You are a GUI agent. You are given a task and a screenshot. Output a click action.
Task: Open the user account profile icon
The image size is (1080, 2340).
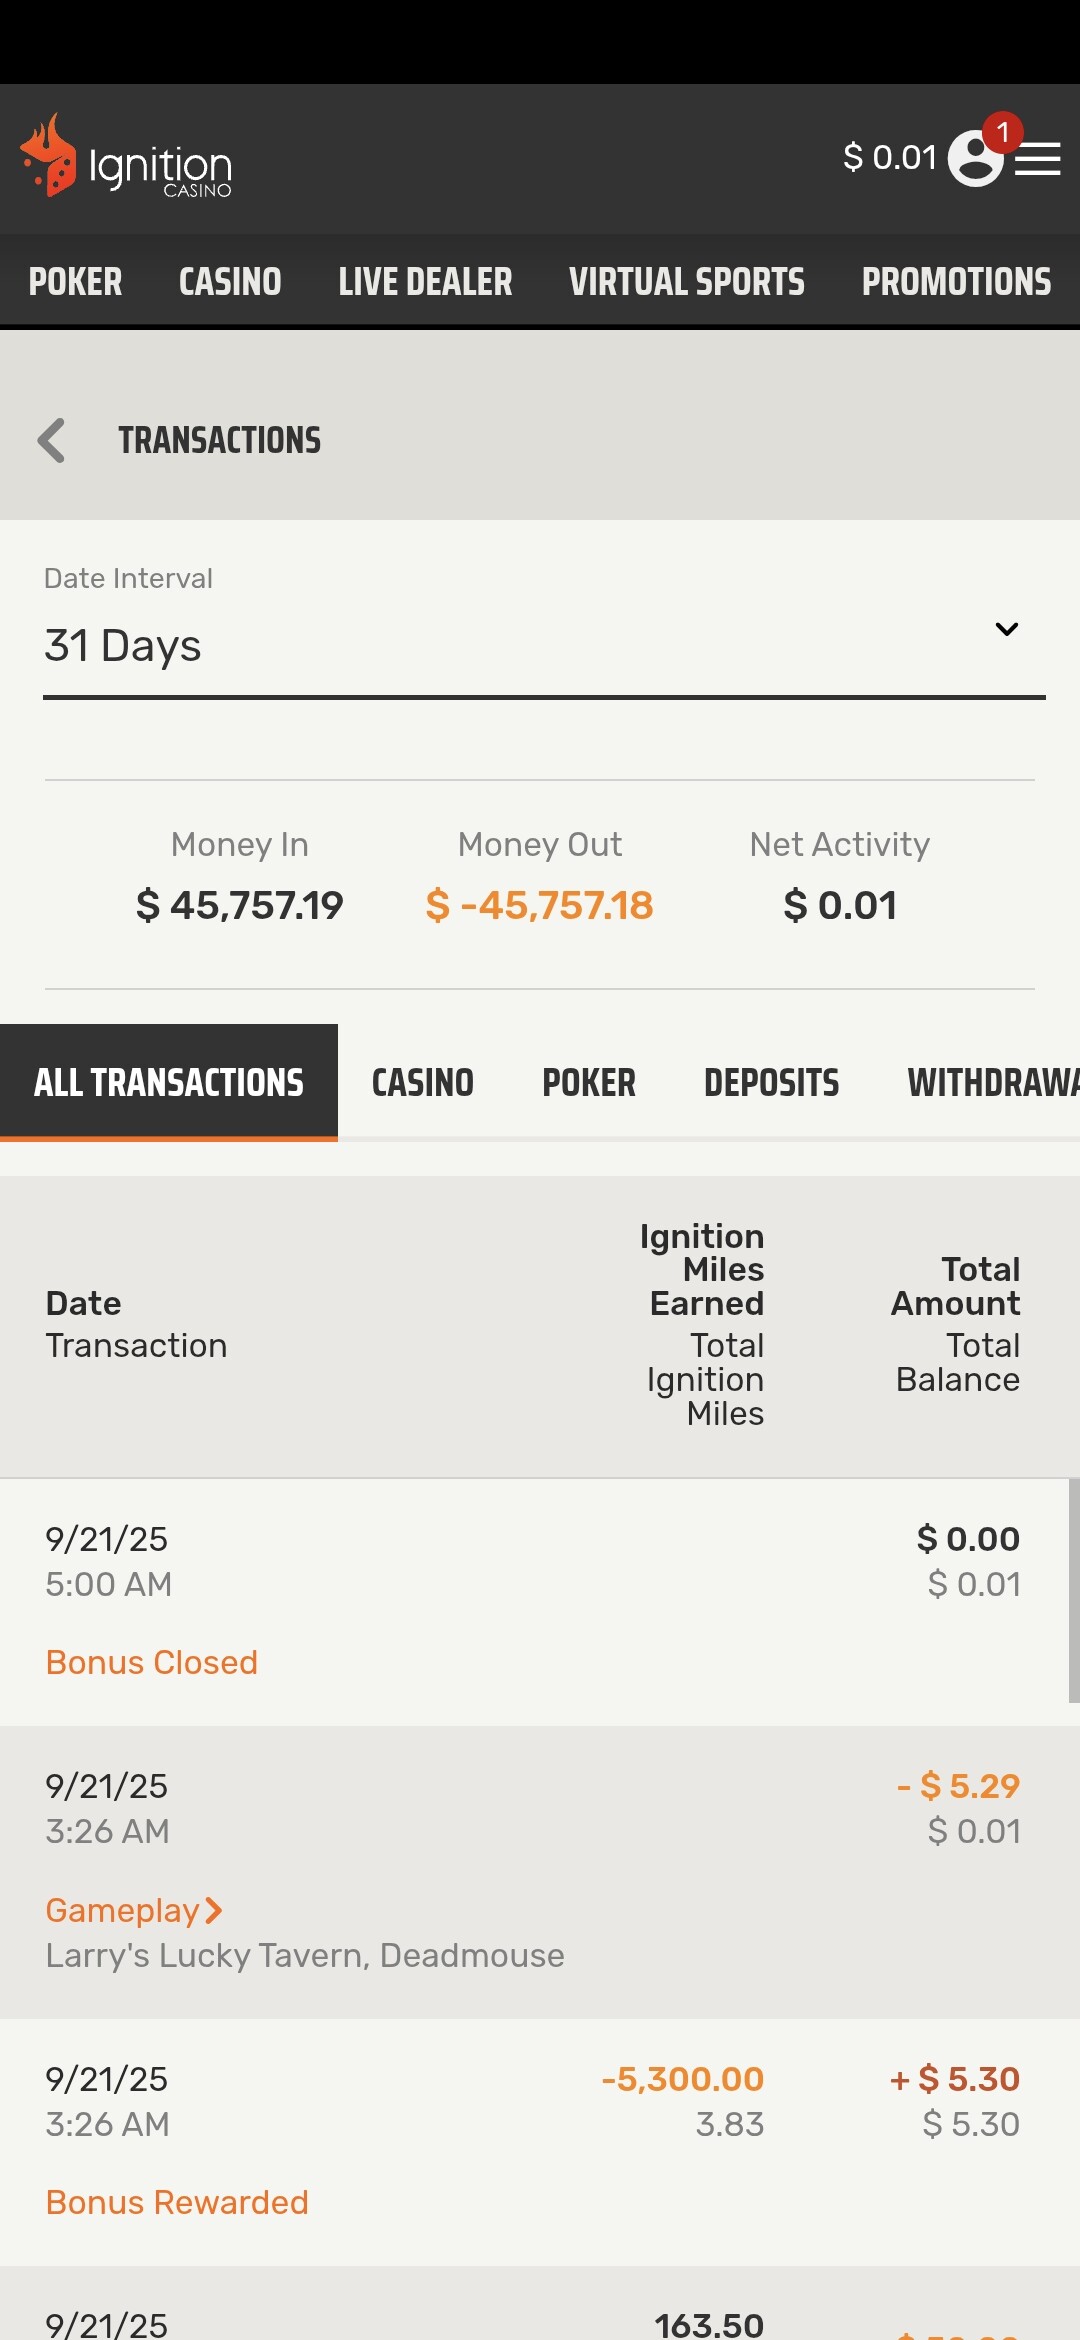[975, 158]
